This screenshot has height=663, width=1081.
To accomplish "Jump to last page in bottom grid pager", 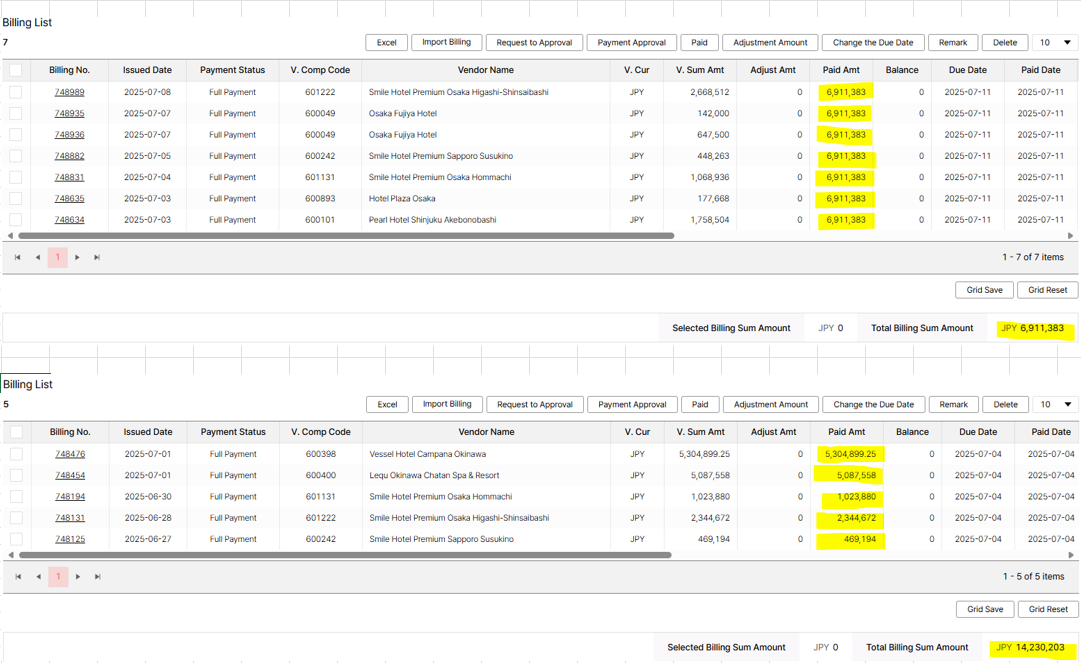I will point(98,577).
